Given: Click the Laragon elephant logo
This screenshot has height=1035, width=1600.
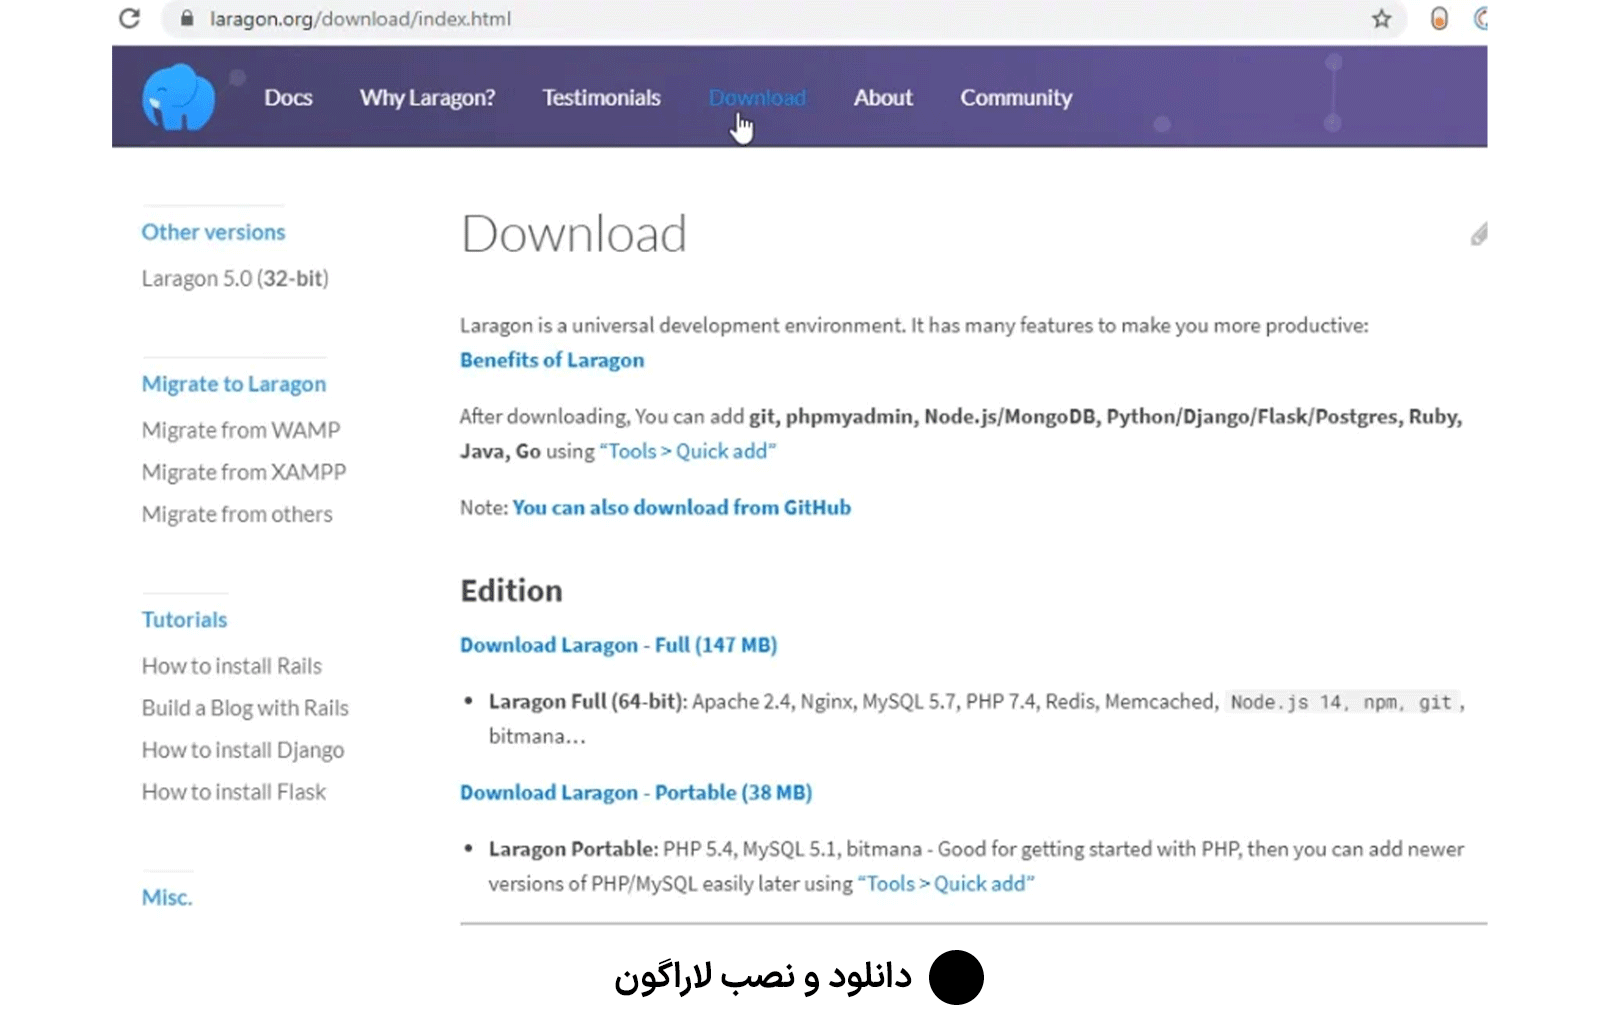Looking at the screenshot, I should tap(178, 97).
